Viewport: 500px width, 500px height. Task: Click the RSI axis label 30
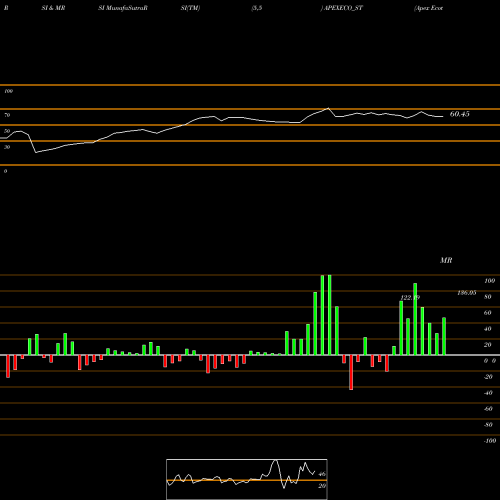tap(7, 147)
